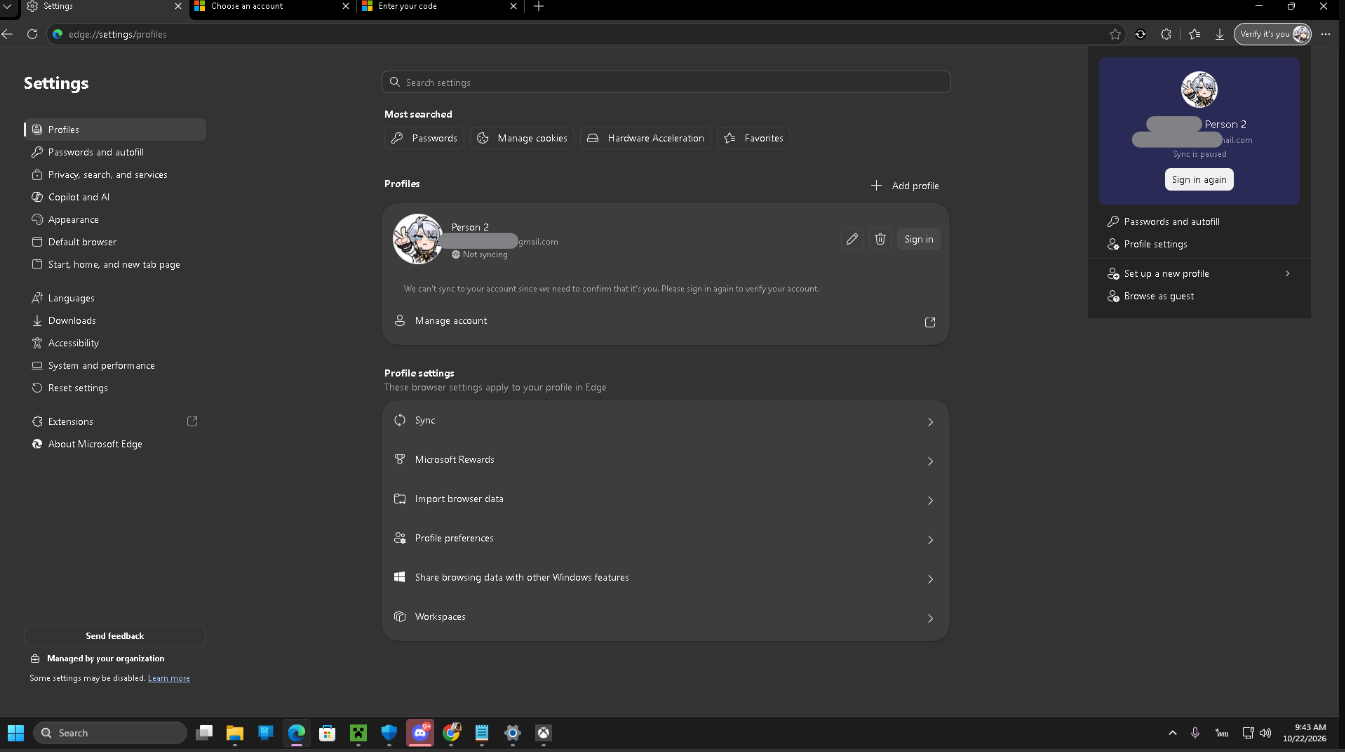
Task: Switch to the Enter your code tab
Action: (439, 6)
